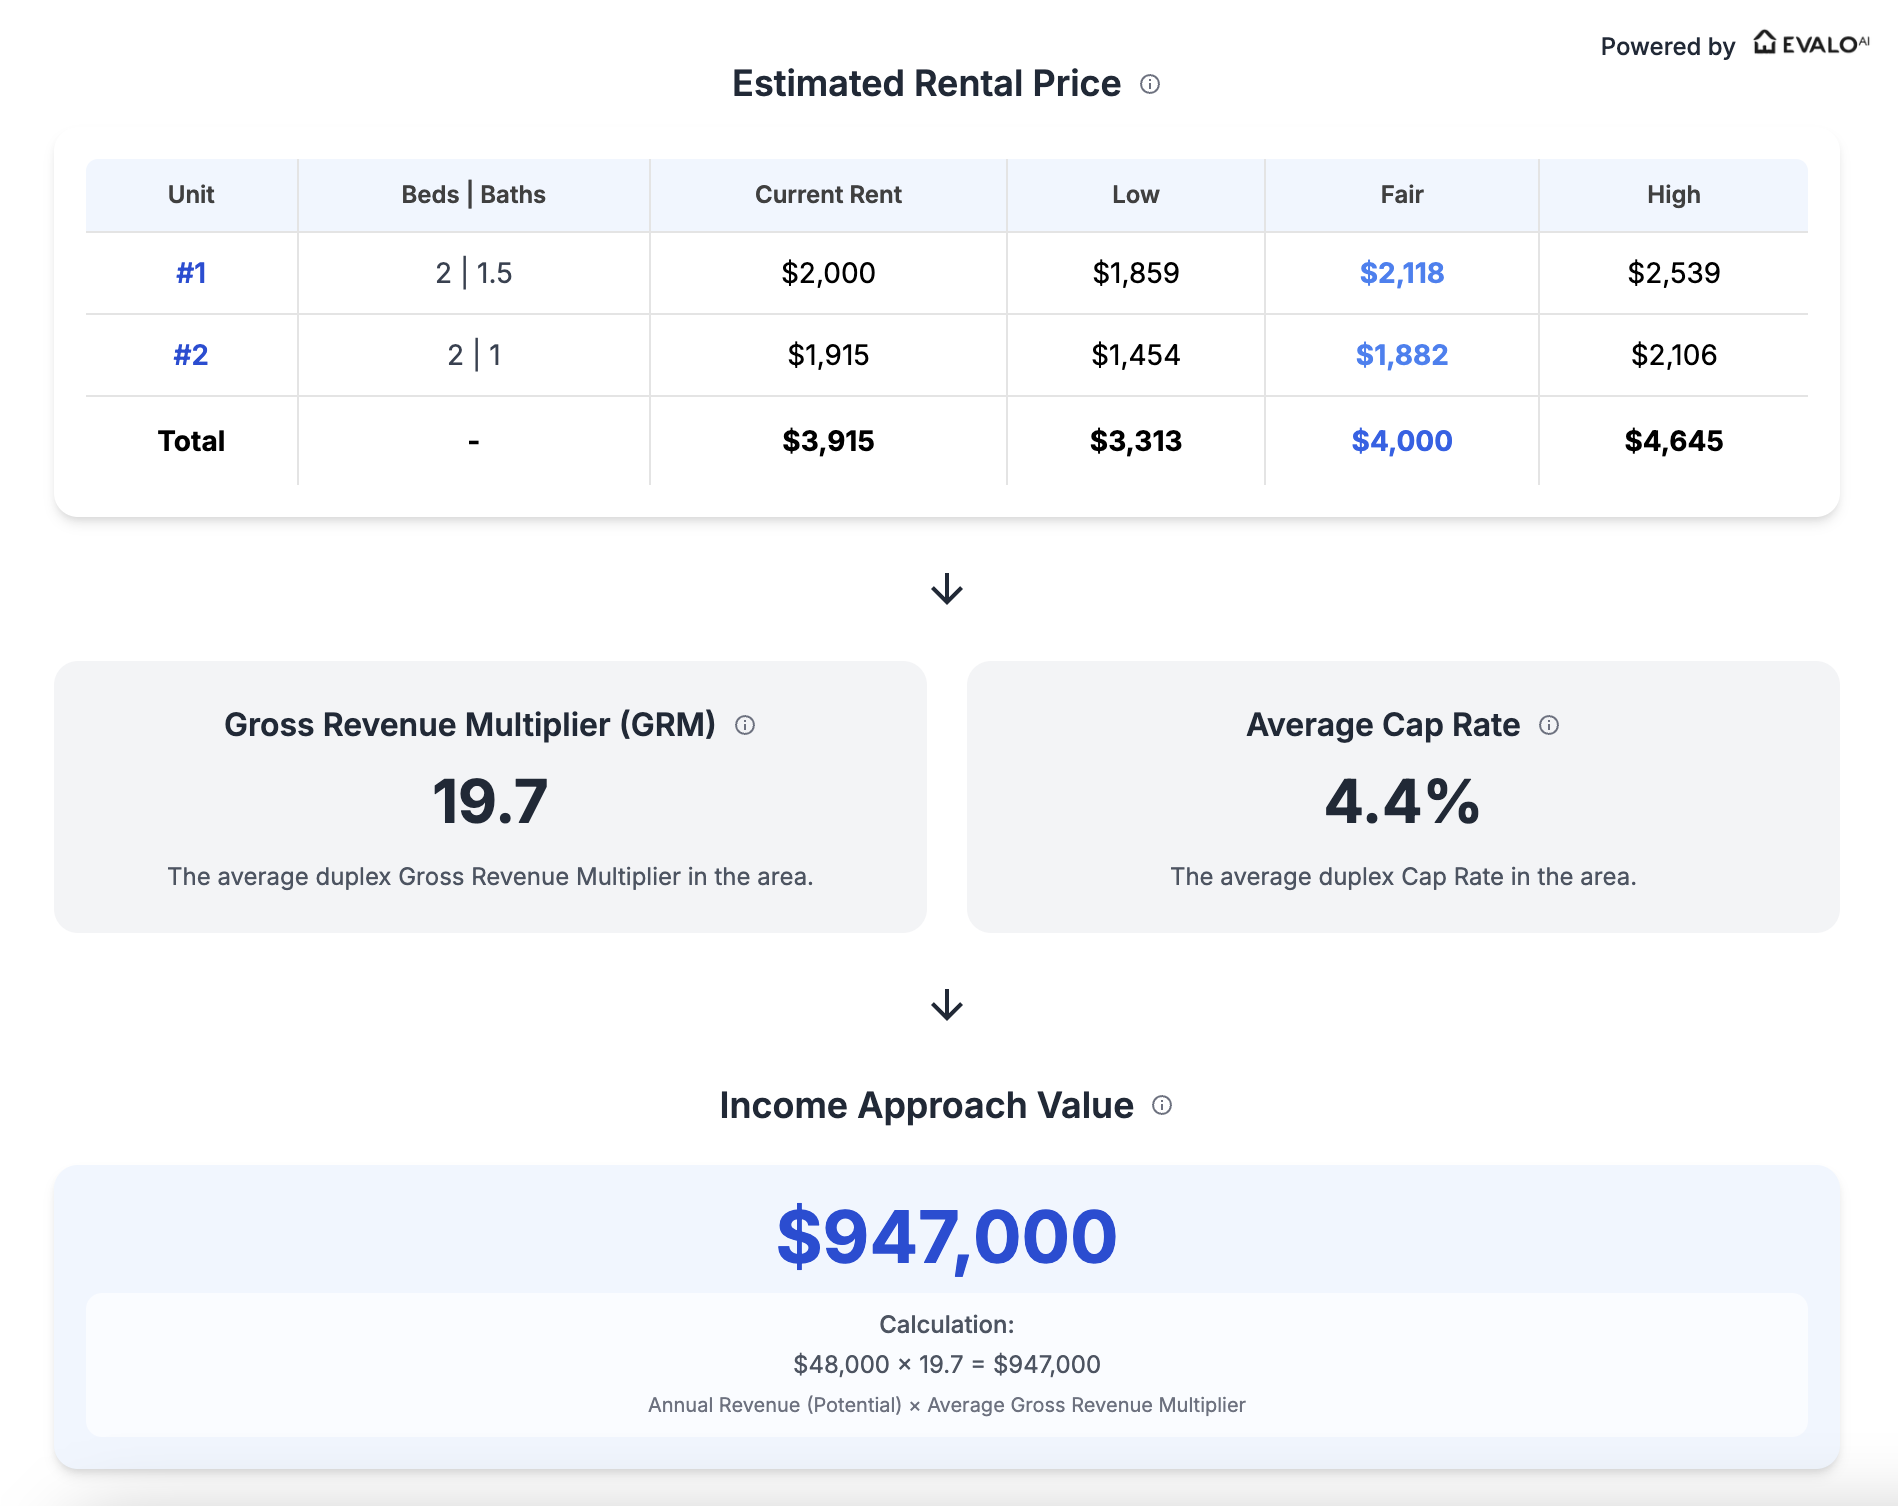Select the $947,000 income approach value

point(946,1236)
